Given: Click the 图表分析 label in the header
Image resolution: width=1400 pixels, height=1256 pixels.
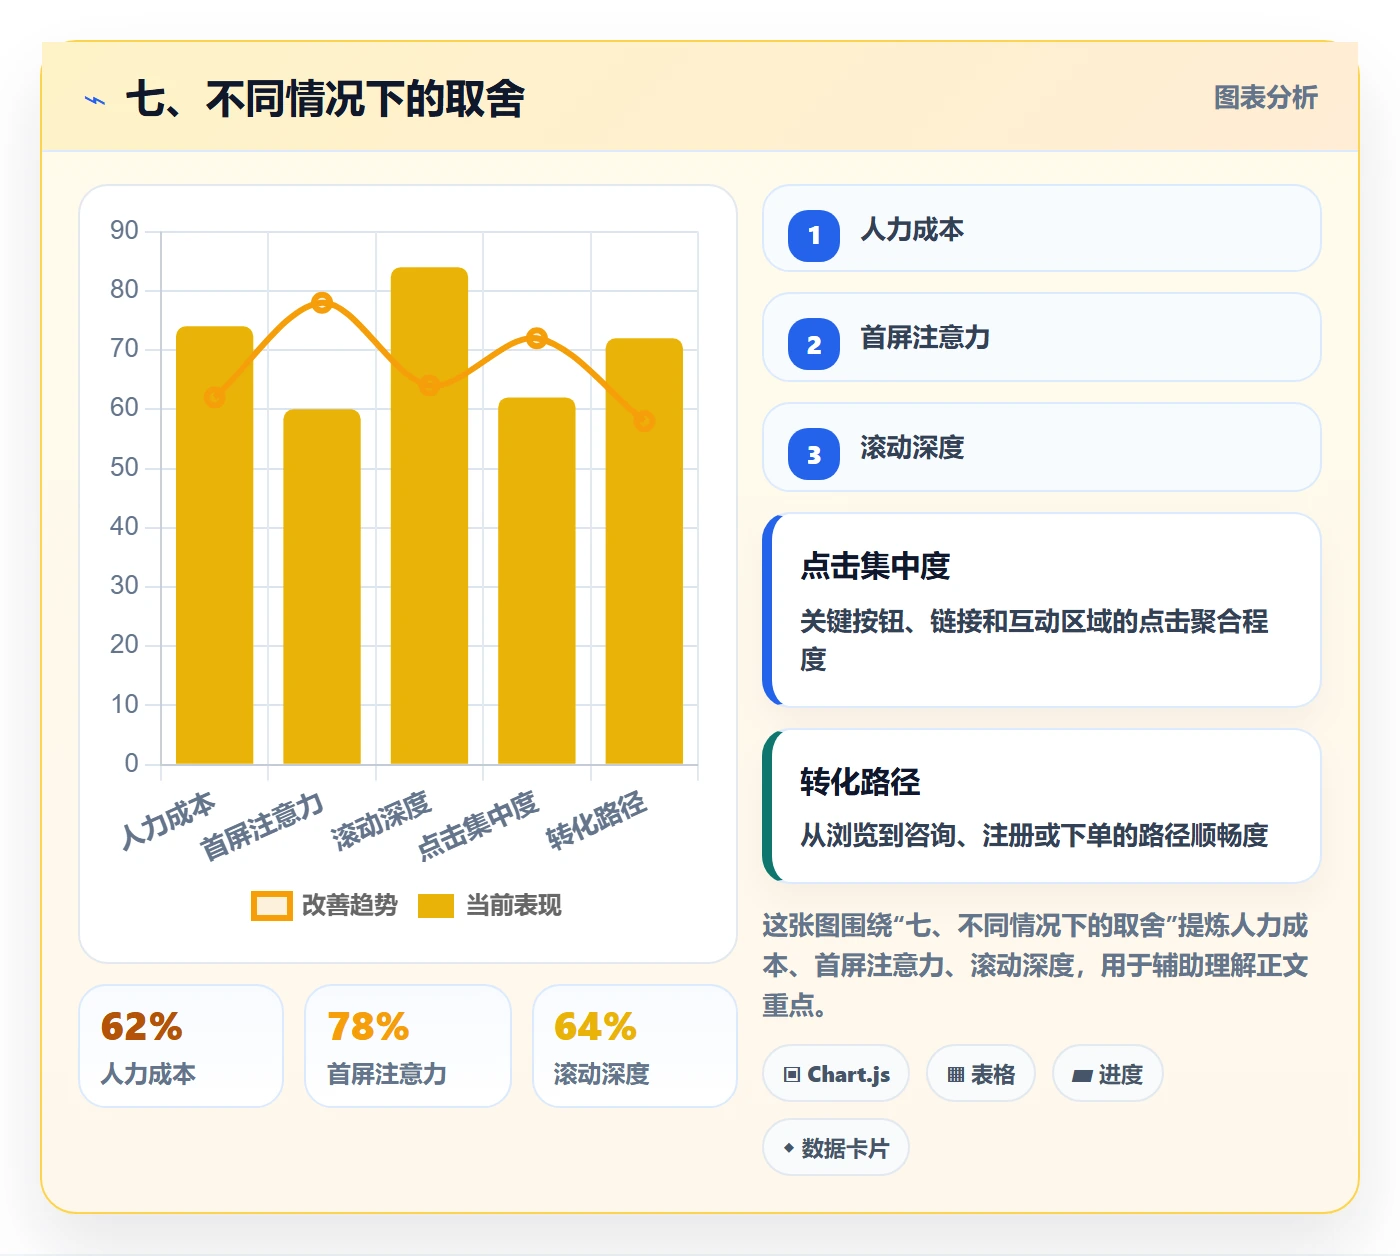Looking at the screenshot, I should tap(1265, 97).
